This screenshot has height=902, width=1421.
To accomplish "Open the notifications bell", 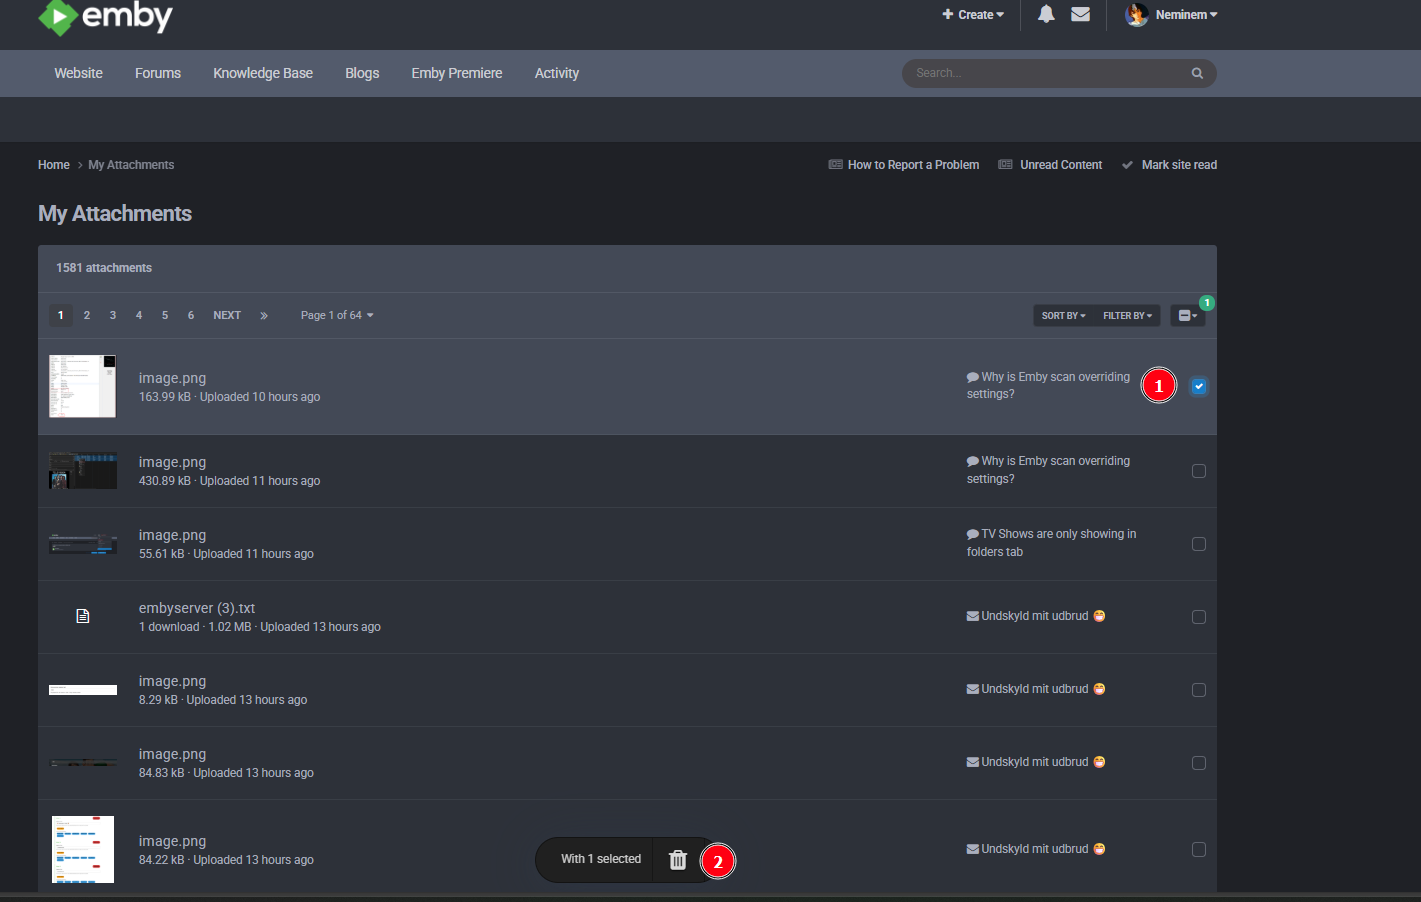I will point(1046,14).
